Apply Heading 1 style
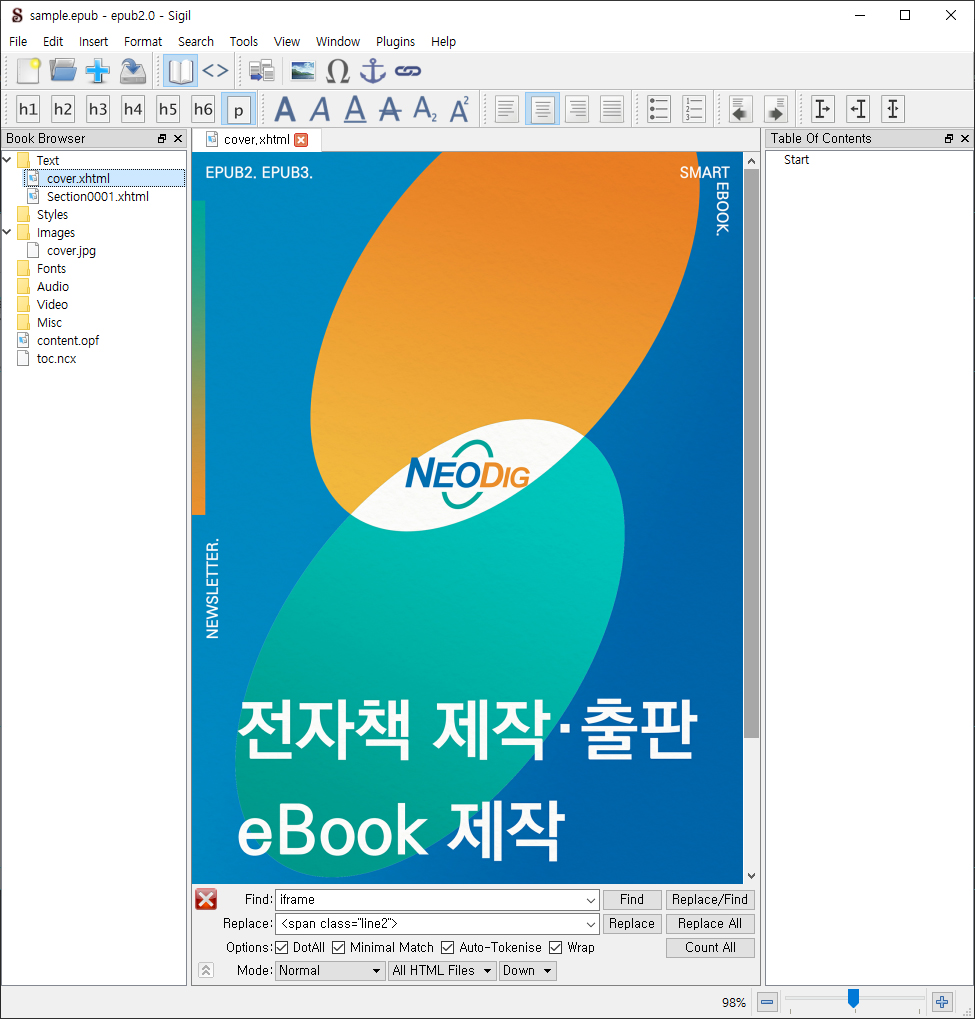Screen dimensions: 975x1019 point(28,109)
